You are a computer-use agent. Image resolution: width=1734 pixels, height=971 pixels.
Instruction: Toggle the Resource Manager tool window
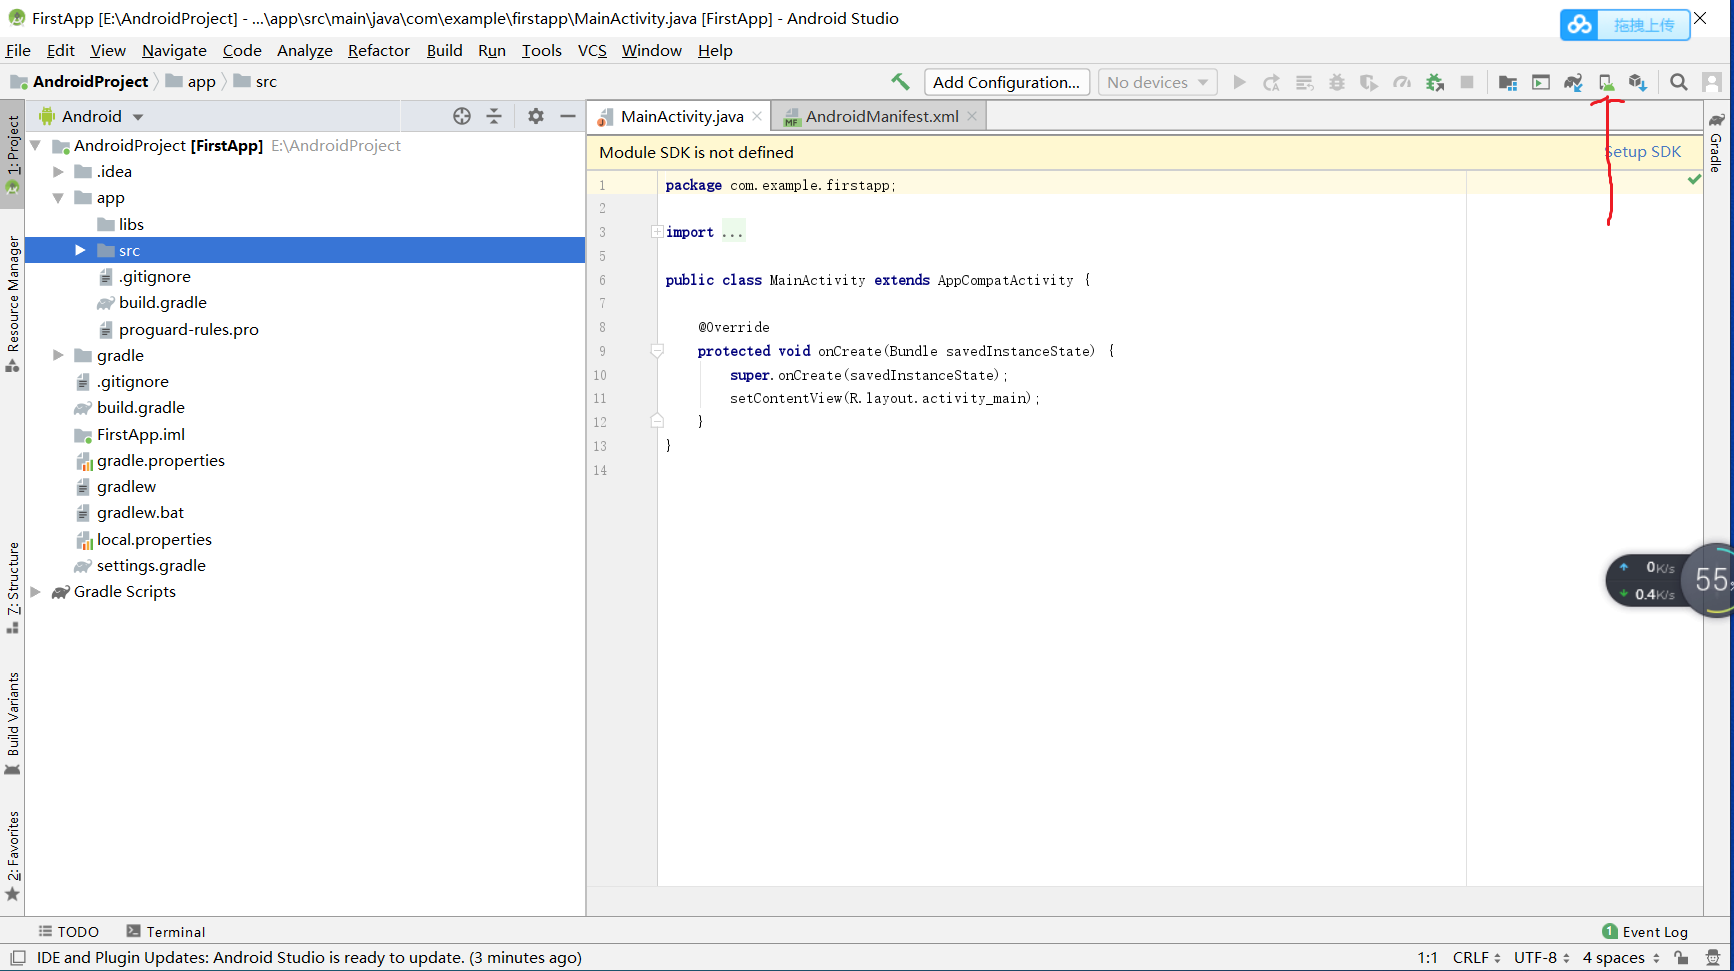(x=13, y=305)
